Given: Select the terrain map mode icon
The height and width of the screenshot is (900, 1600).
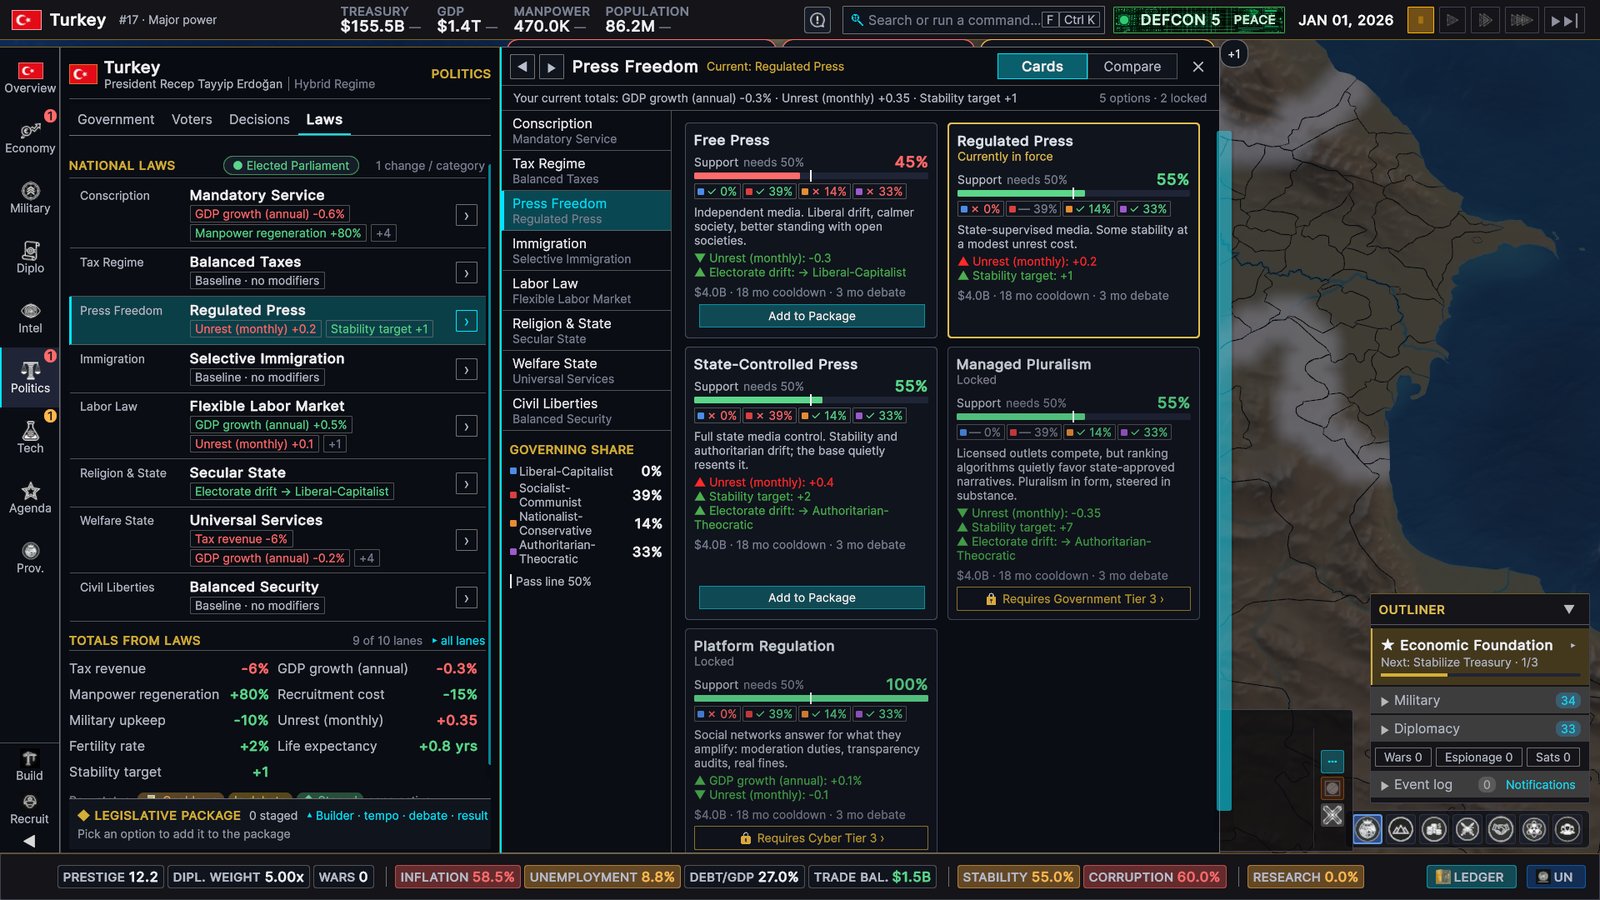Looking at the screenshot, I should 1401,829.
